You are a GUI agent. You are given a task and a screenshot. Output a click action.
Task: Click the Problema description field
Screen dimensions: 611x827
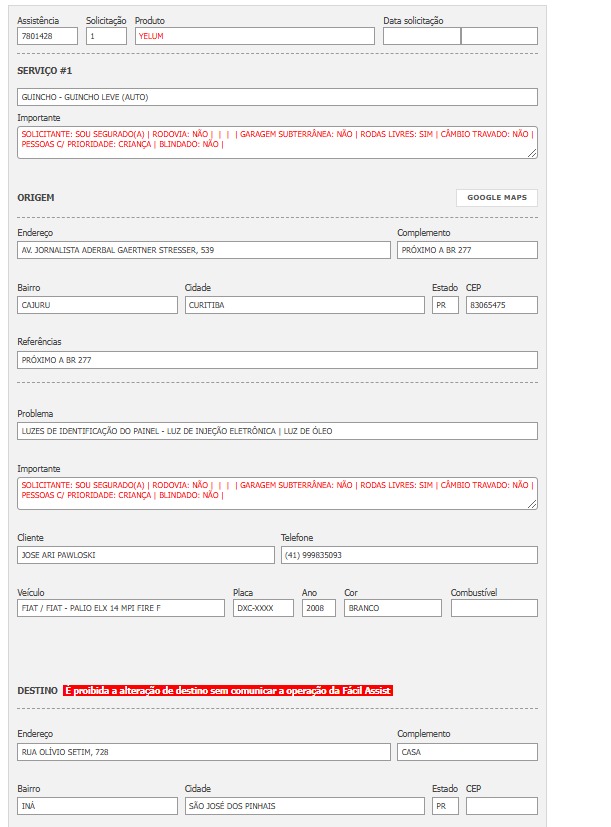tap(278, 431)
